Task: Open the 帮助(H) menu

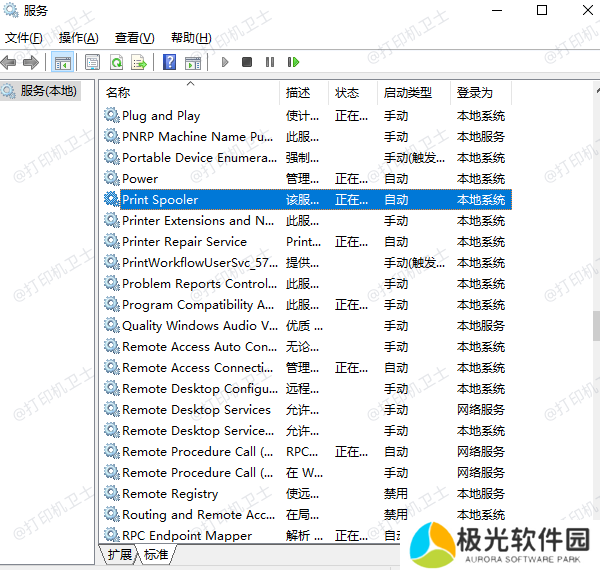Action: tap(191, 38)
